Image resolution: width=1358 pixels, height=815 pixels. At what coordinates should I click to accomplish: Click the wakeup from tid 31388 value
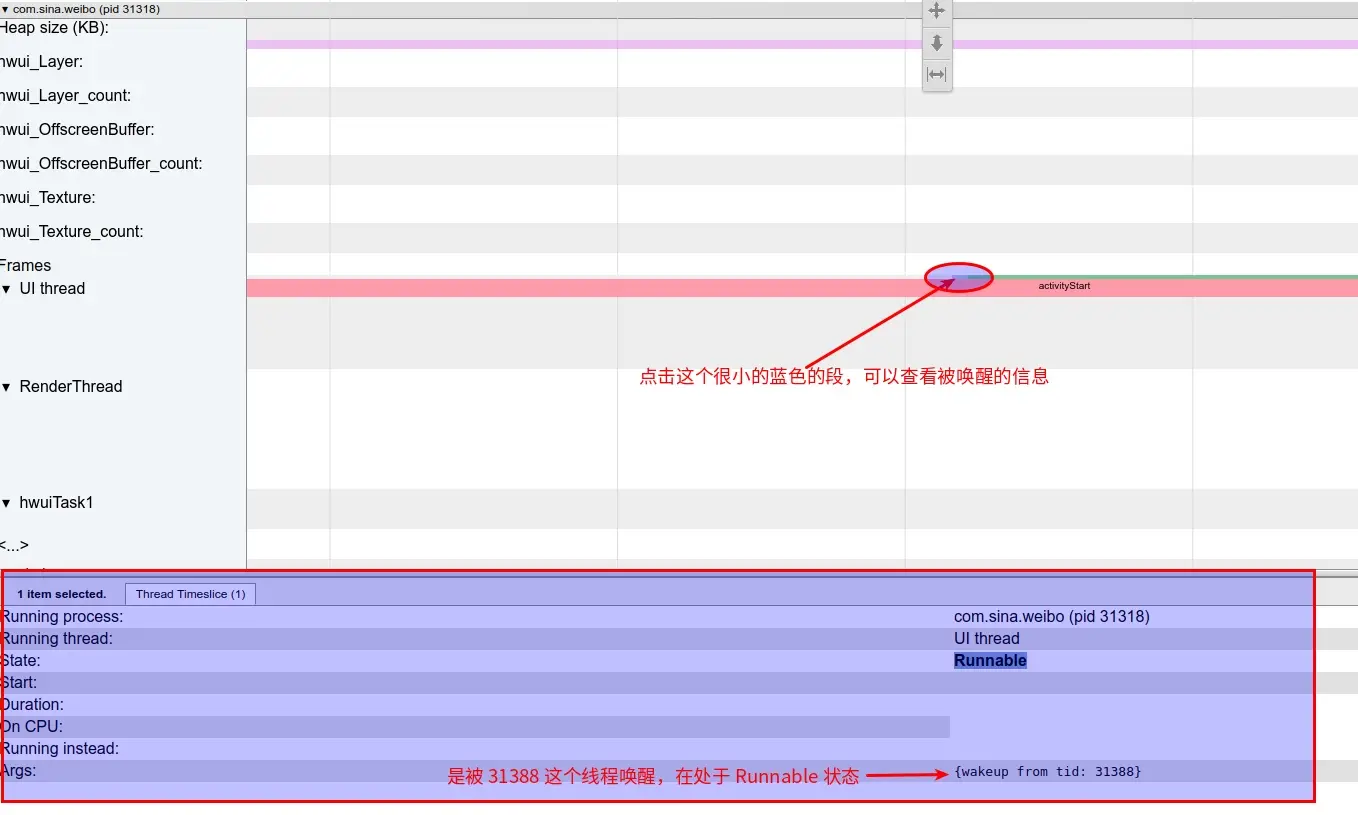(x=1046, y=771)
